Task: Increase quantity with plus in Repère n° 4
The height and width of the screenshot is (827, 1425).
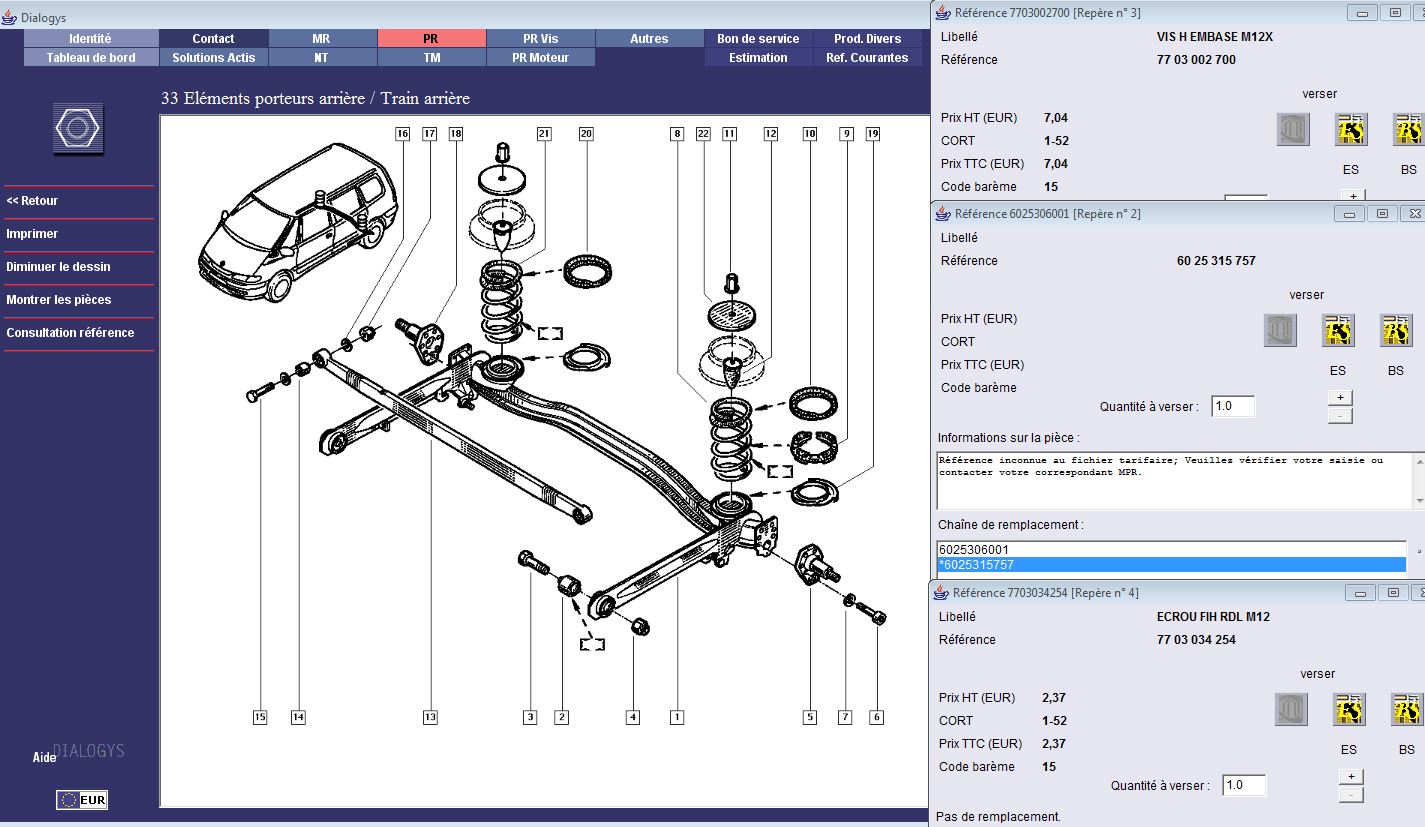Action: tap(1350, 776)
